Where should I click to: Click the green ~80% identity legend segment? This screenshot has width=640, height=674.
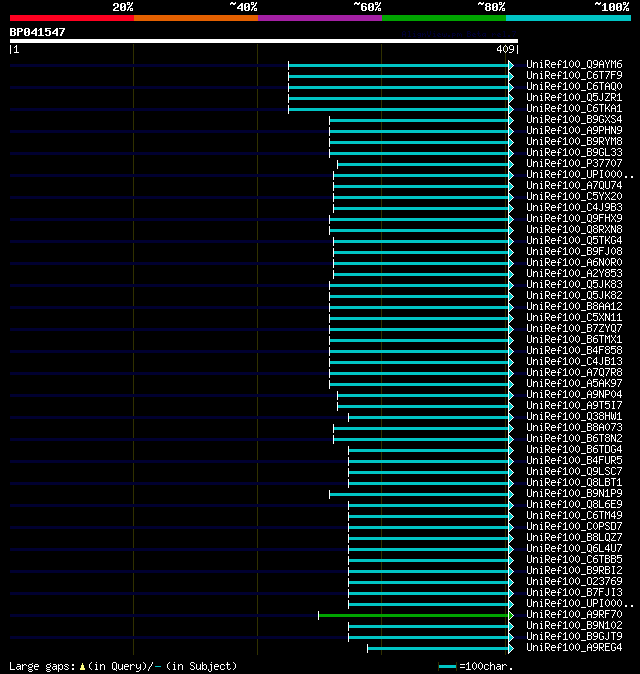(x=444, y=18)
